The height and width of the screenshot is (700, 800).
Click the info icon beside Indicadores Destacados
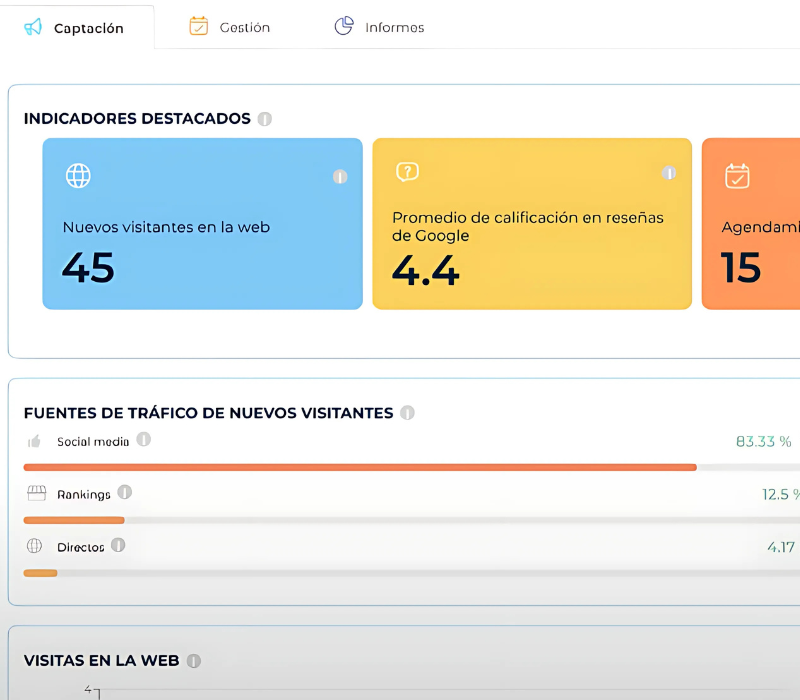click(x=264, y=119)
